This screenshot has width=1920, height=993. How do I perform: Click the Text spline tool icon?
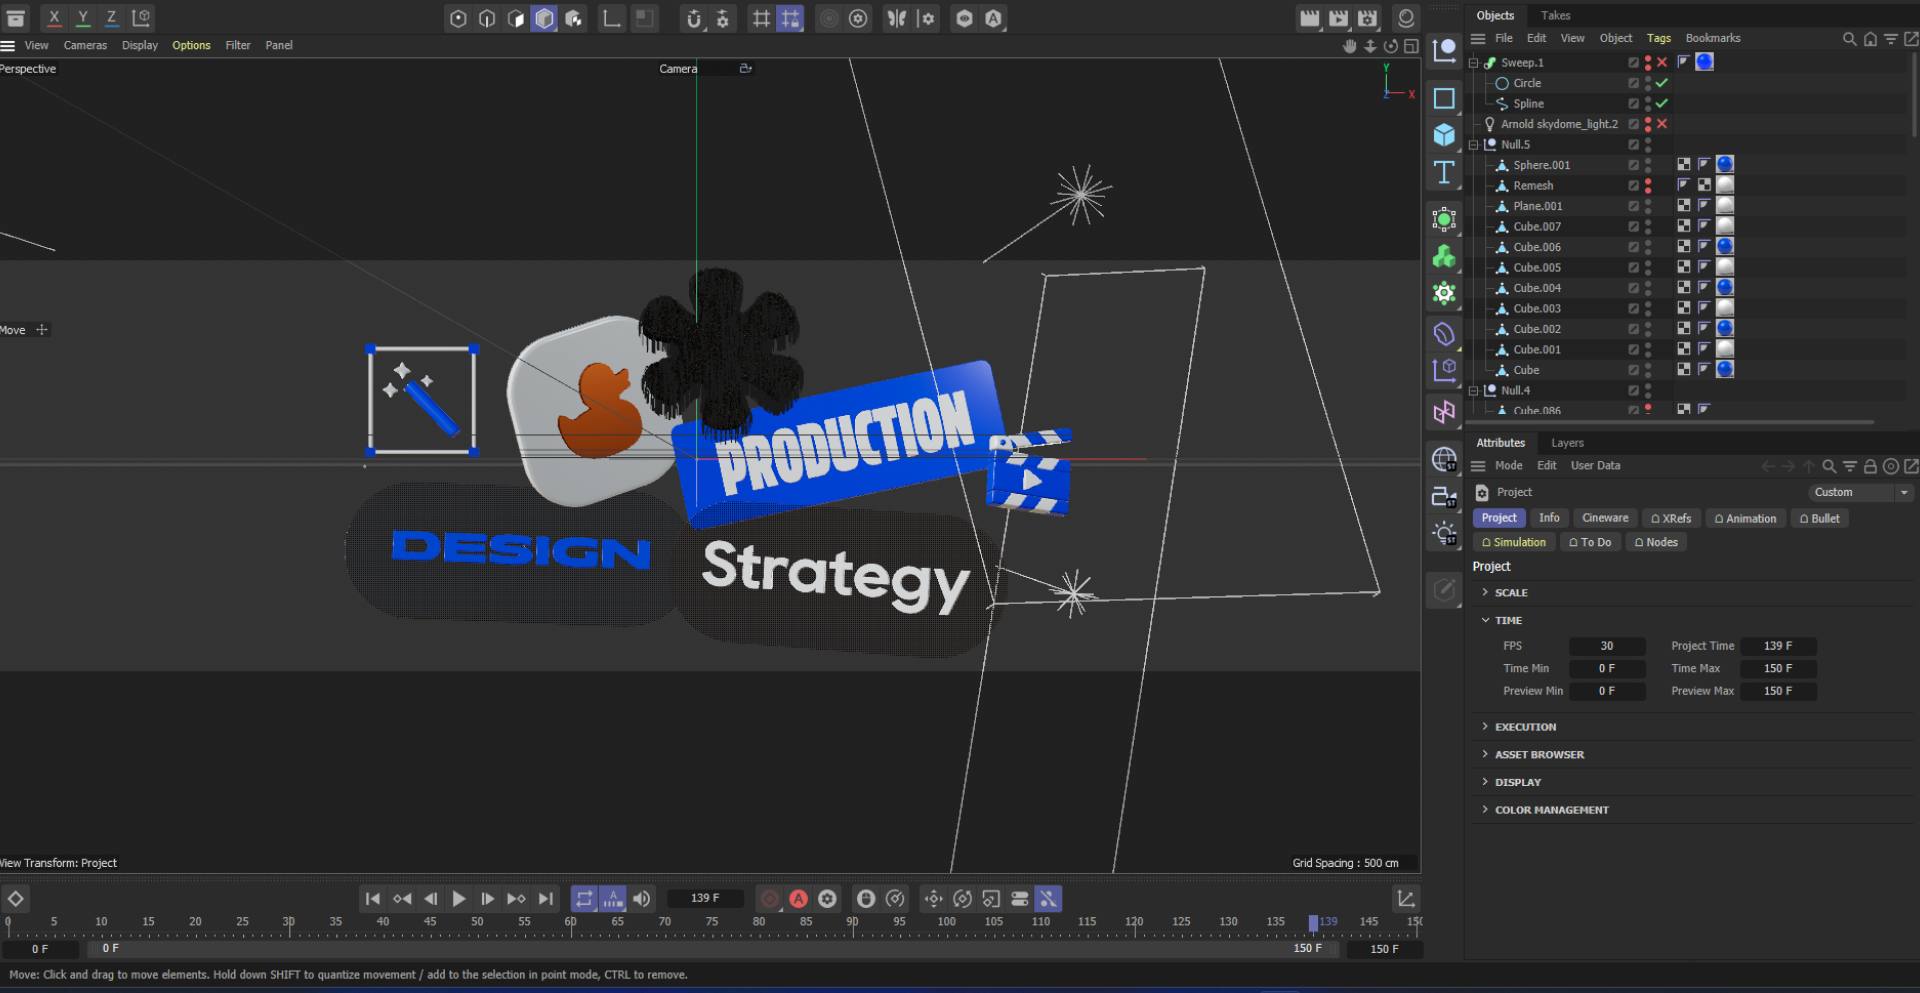1444,172
